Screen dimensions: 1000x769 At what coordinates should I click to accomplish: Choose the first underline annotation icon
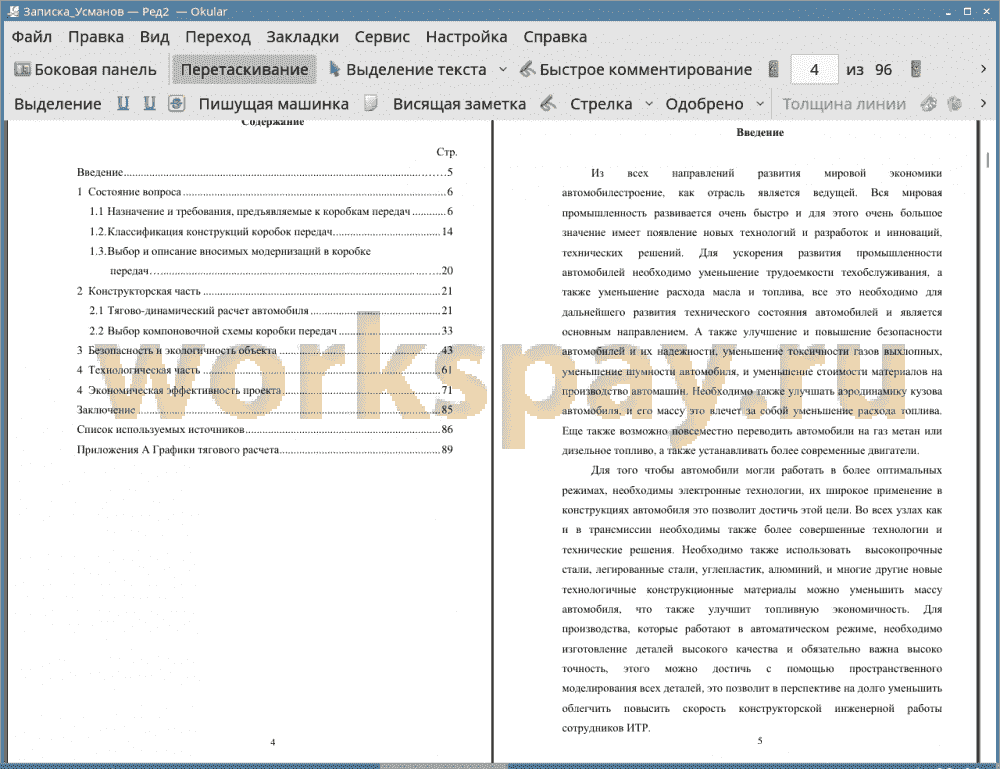123,103
